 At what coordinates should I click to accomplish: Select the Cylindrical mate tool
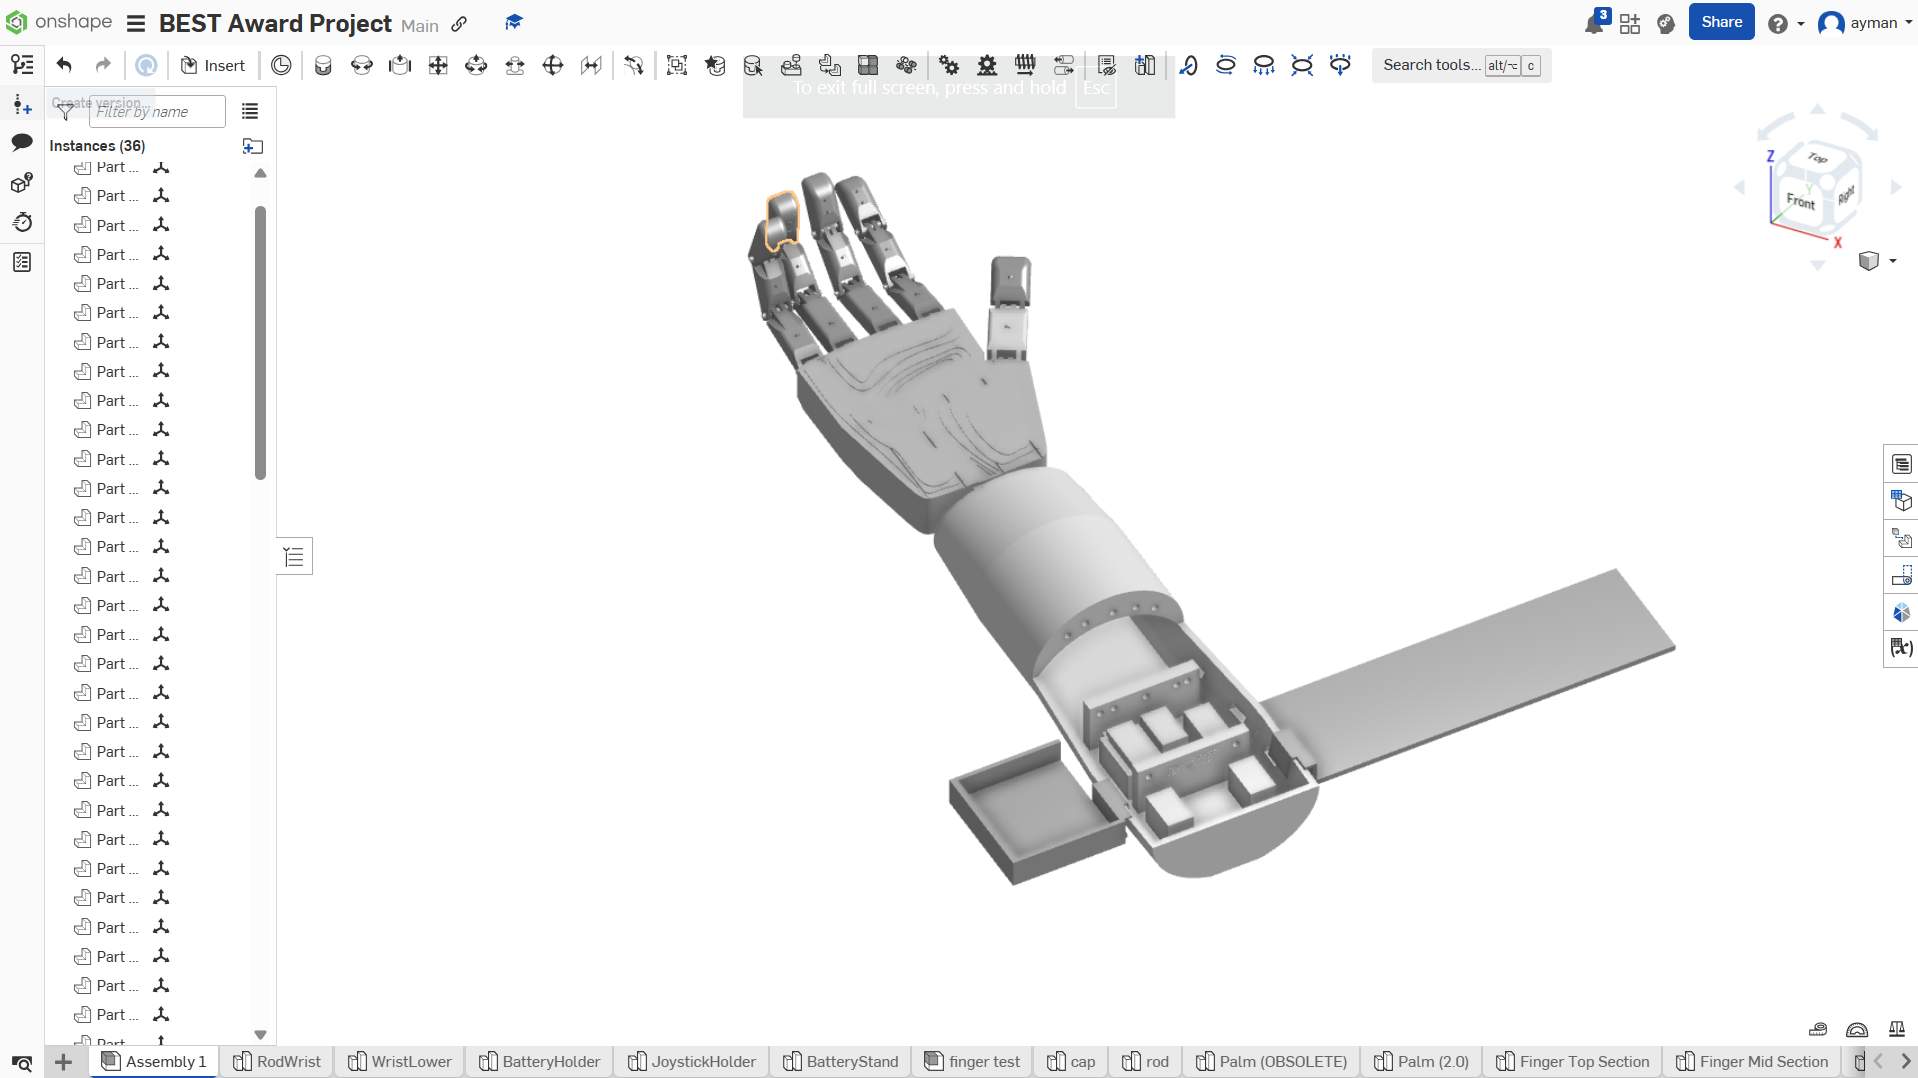click(476, 65)
